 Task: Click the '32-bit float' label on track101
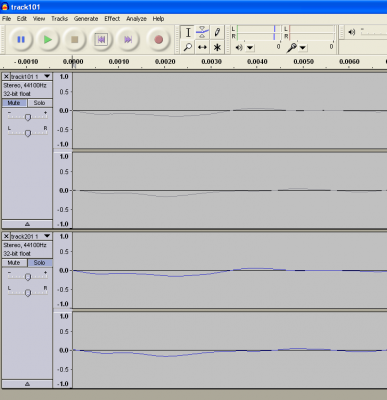tap(17, 94)
